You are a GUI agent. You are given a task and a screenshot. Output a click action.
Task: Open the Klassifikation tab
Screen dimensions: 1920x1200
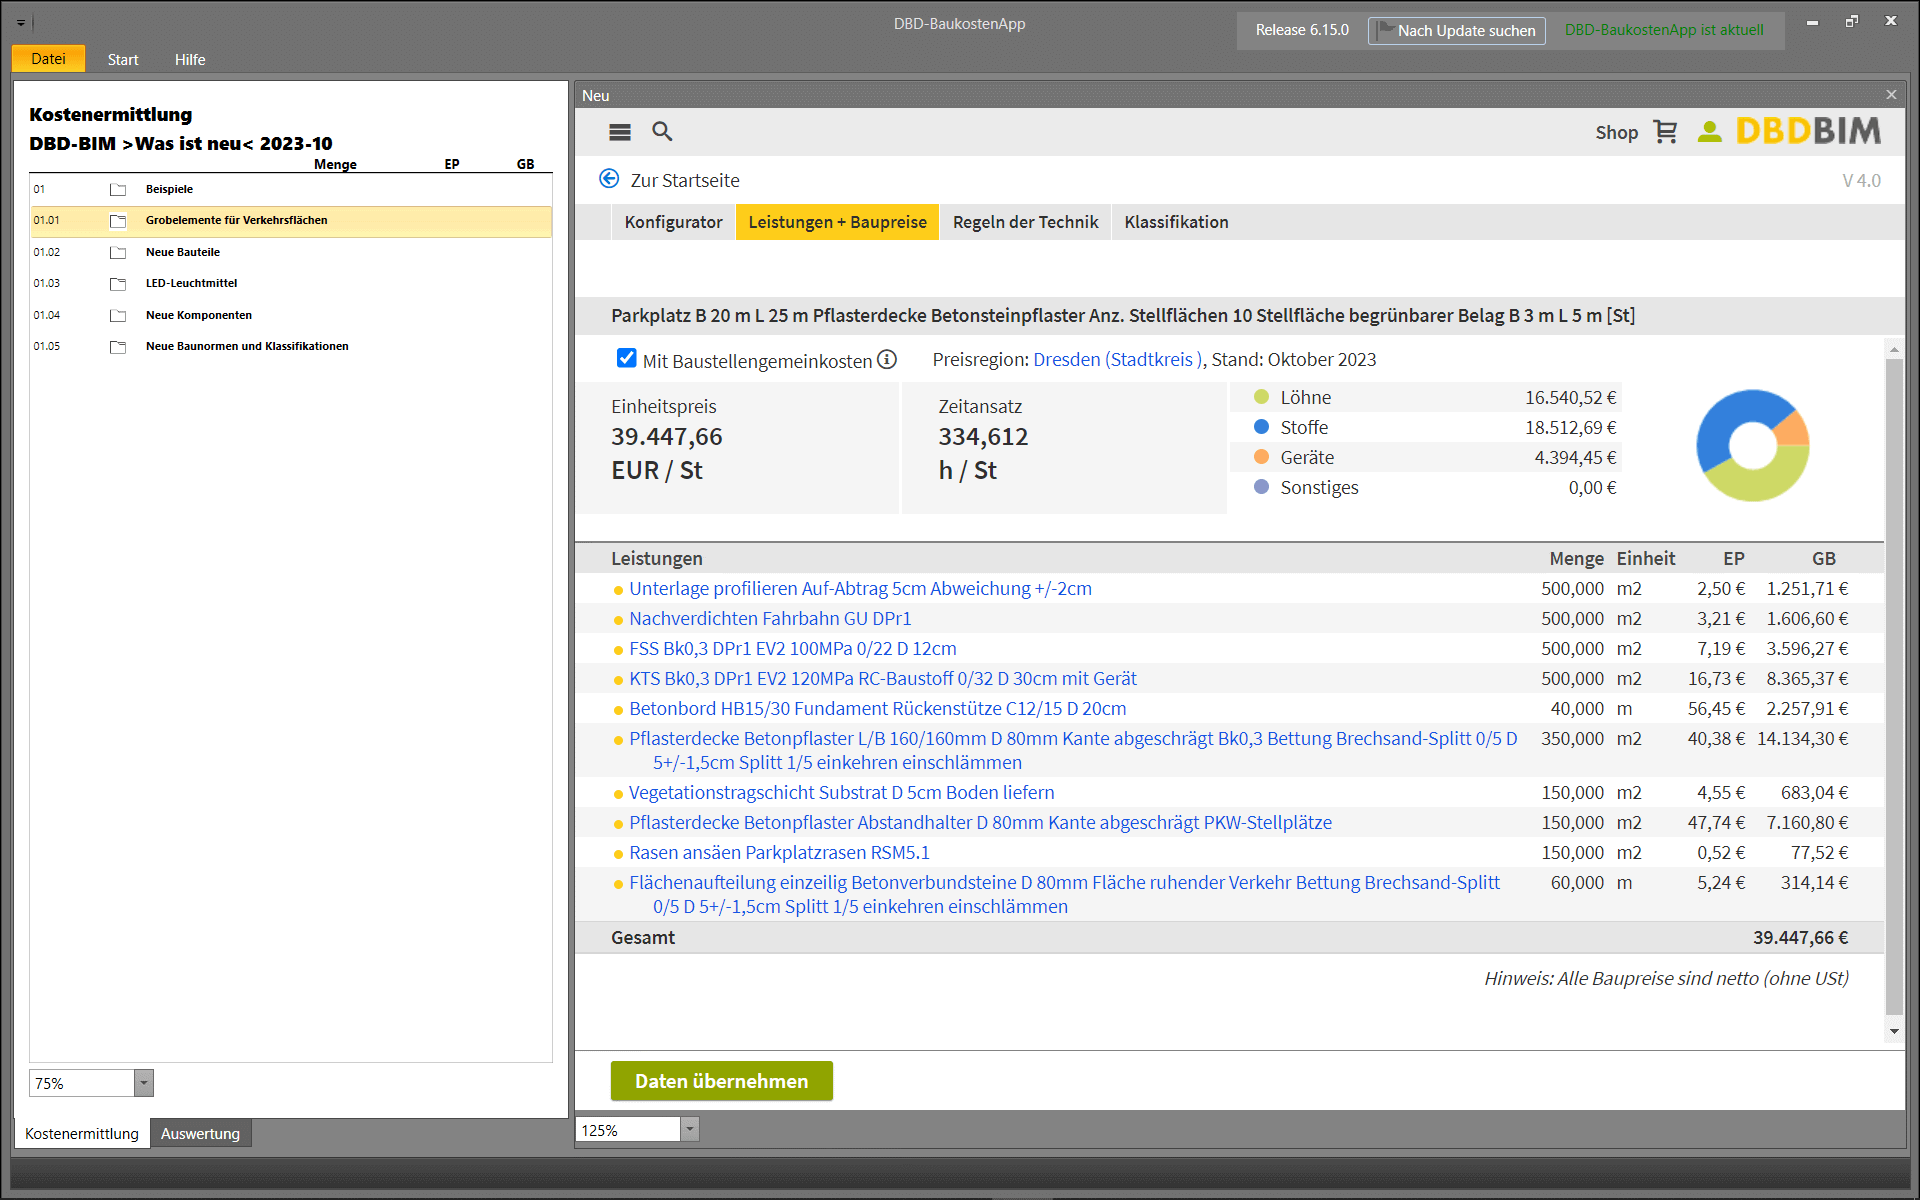click(1176, 222)
